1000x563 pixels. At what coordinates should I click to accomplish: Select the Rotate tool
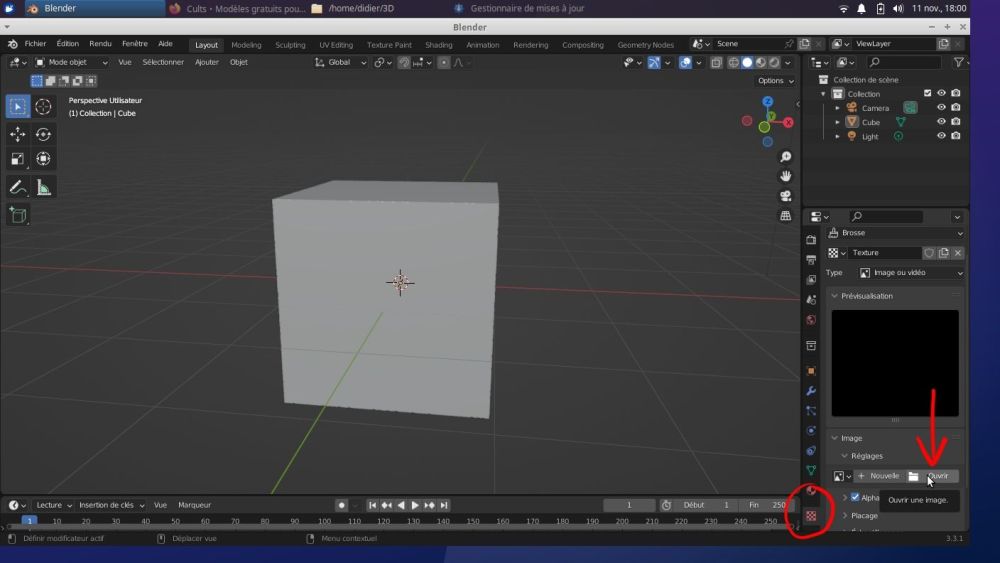click(44, 134)
